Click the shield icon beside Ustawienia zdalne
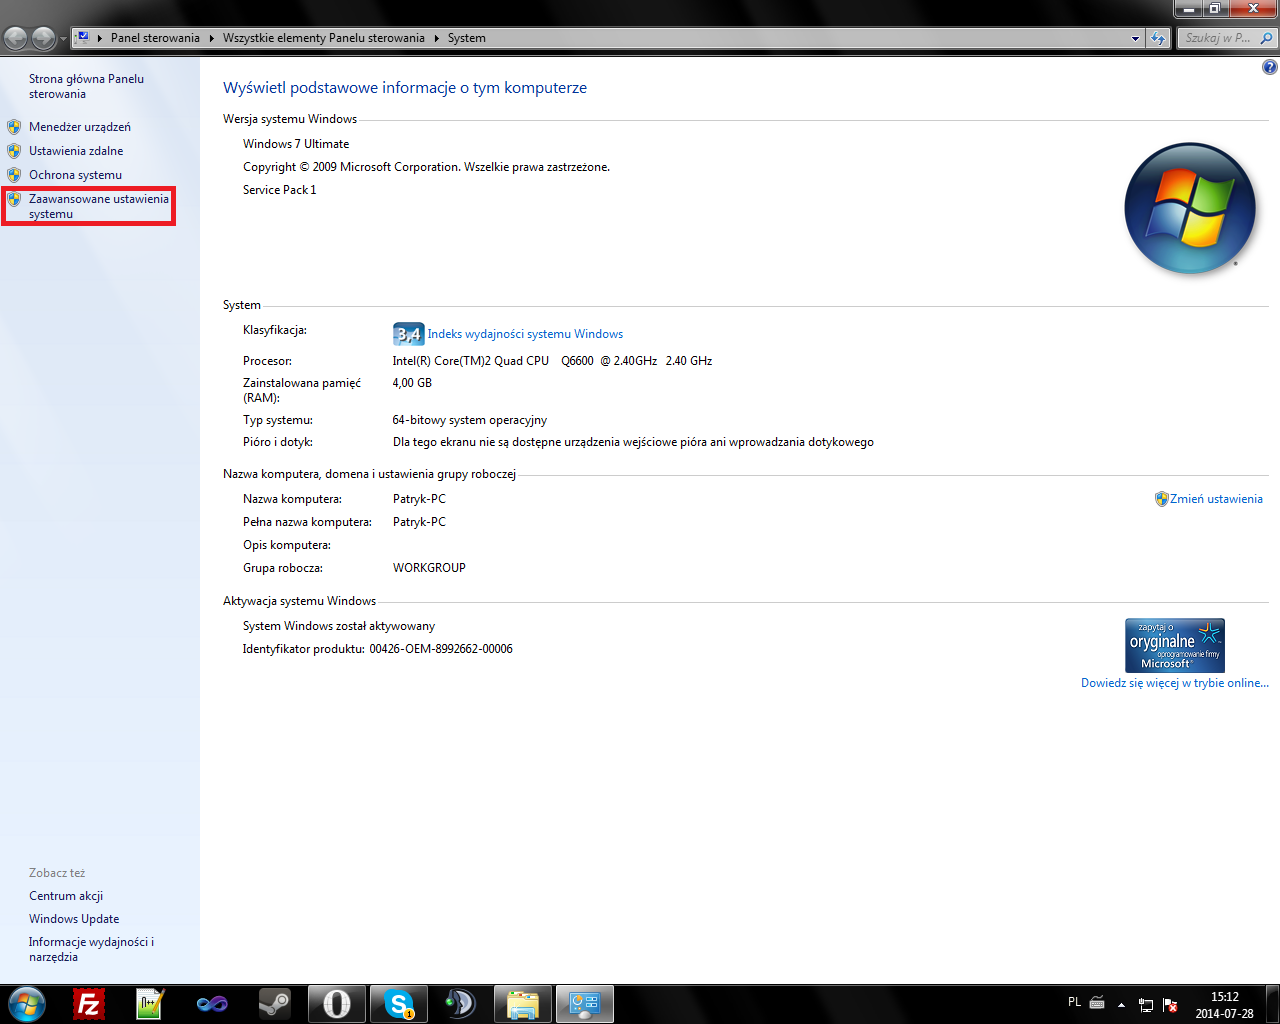The width and height of the screenshot is (1280, 1024). 14,151
